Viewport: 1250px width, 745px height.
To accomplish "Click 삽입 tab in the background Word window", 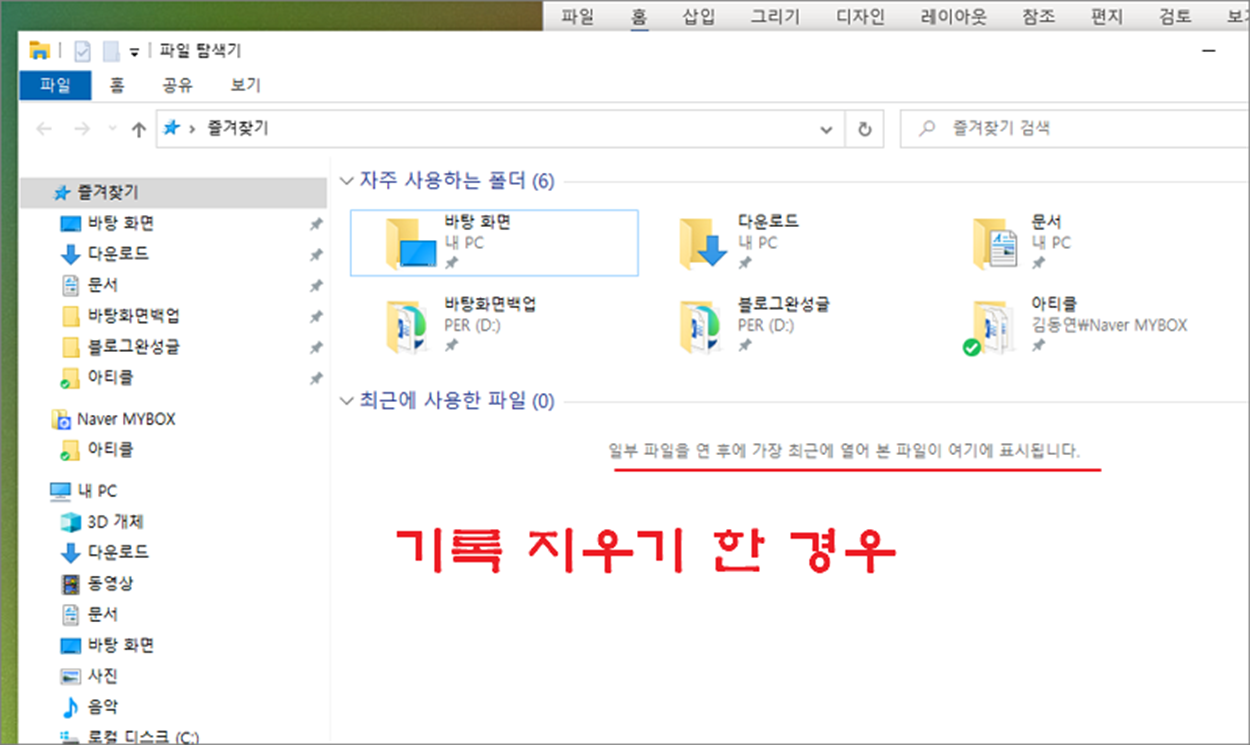I will coord(699,16).
